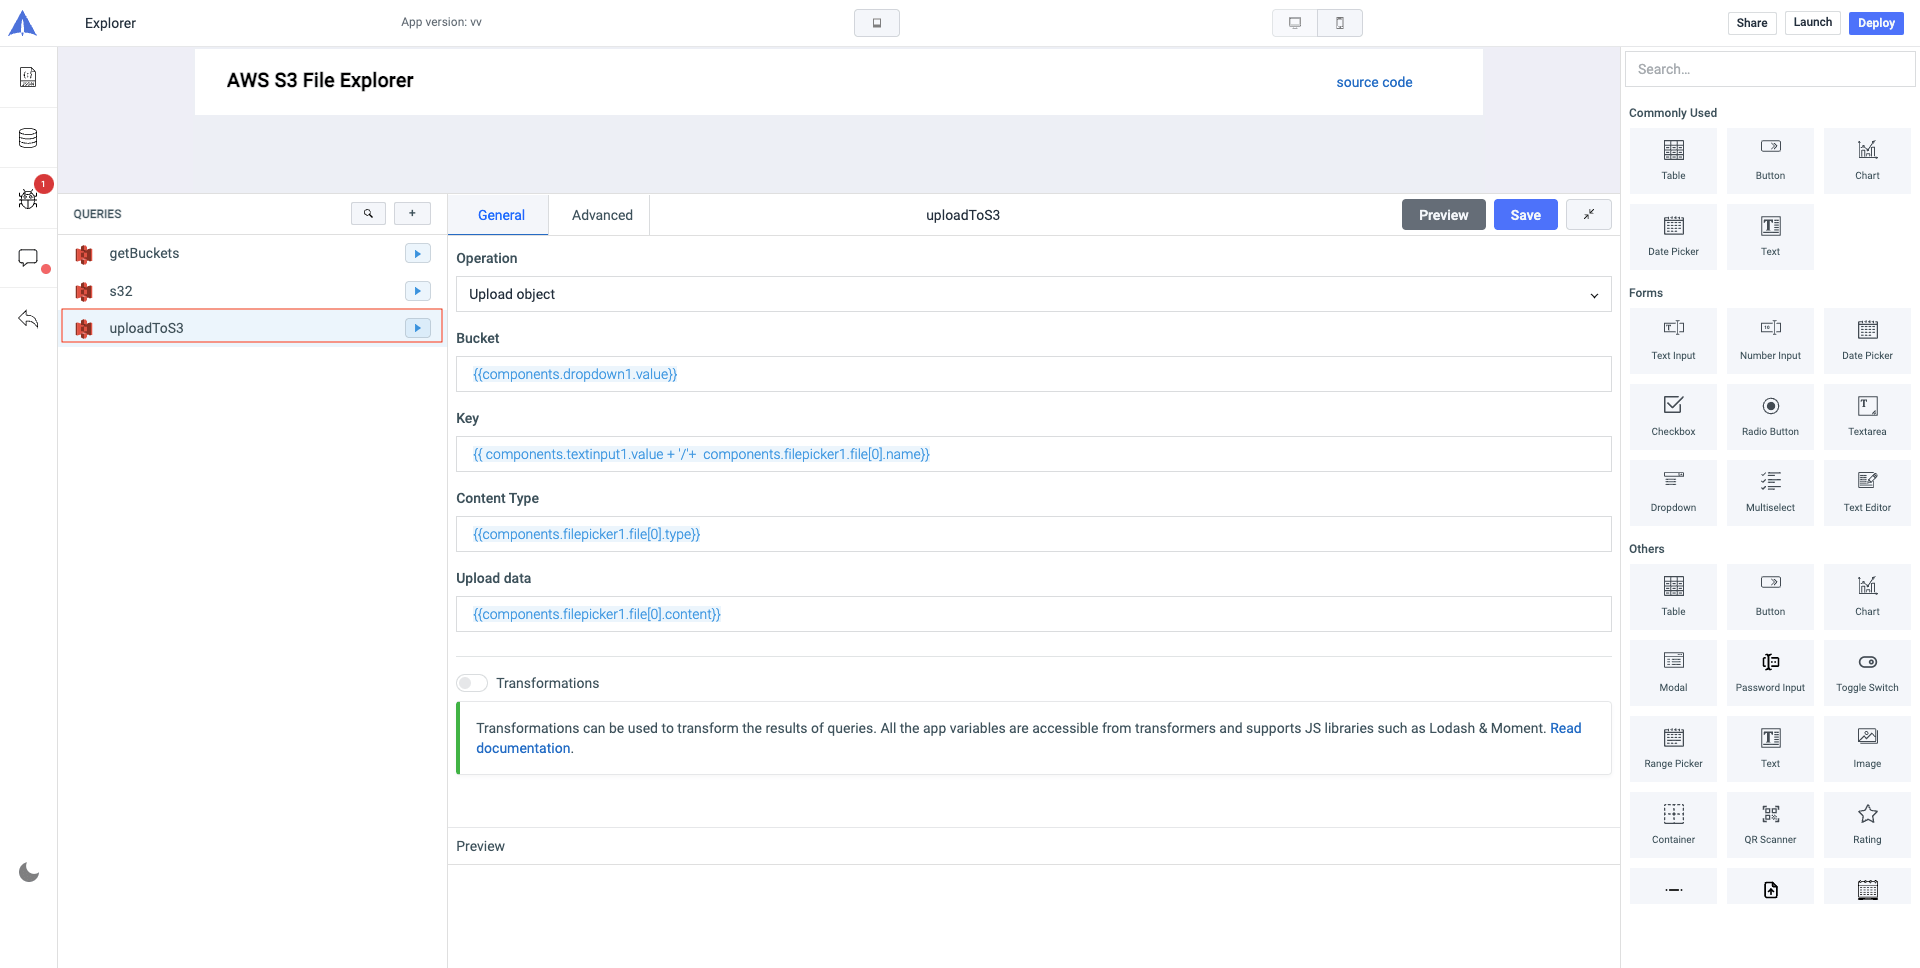Image resolution: width=1920 pixels, height=968 pixels.
Task: Switch to desktop canvas view
Action: tap(1295, 23)
